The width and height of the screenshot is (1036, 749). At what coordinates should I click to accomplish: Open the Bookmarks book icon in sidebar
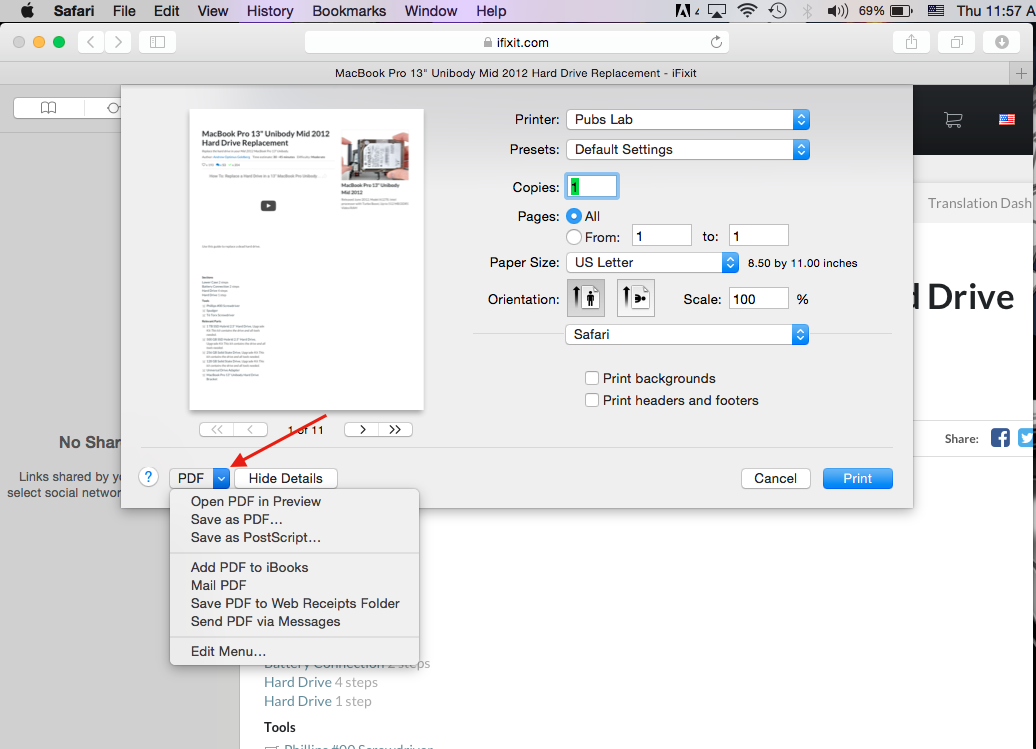(48, 108)
